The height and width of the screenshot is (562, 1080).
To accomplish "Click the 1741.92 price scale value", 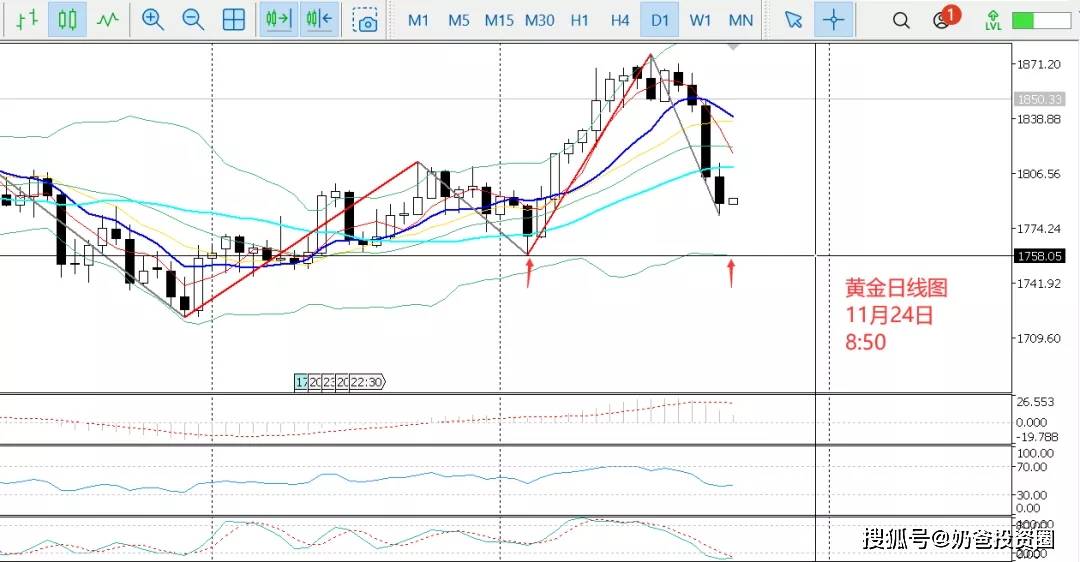I will tap(1039, 283).
